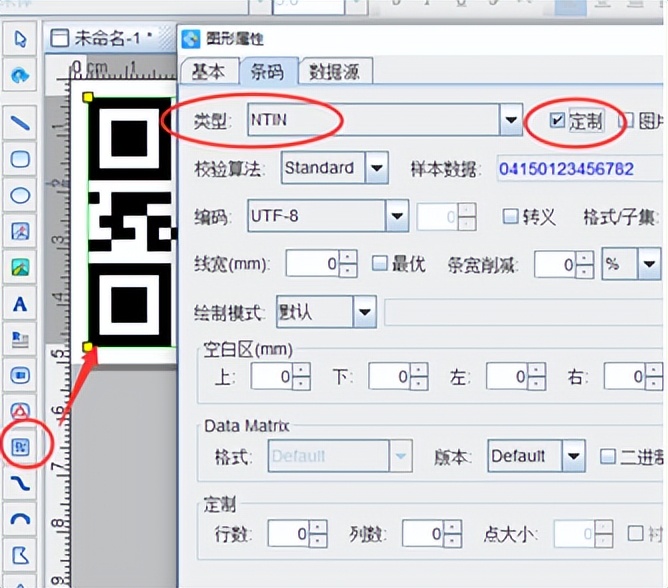Image resolution: width=668 pixels, height=588 pixels.
Task: Open the 校验算法 Standard dropdown
Action: [377, 168]
